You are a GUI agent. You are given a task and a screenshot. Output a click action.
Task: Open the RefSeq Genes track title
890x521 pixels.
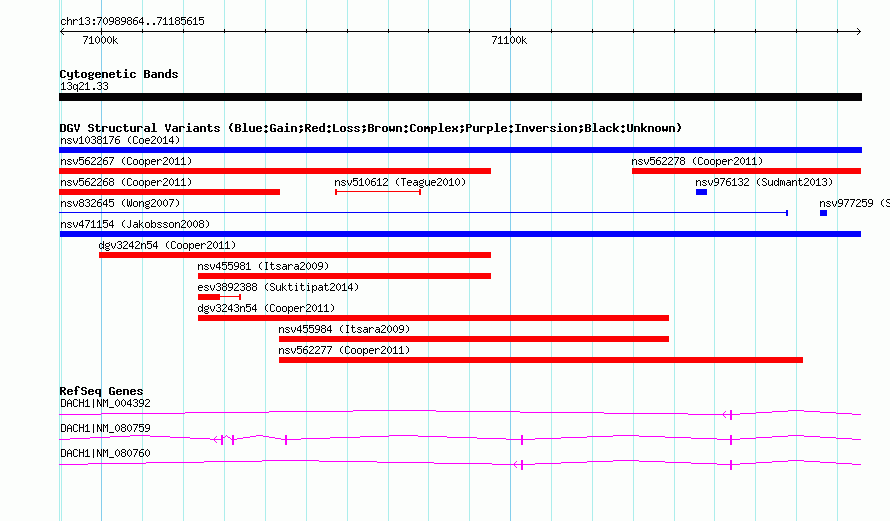coord(101,391)
